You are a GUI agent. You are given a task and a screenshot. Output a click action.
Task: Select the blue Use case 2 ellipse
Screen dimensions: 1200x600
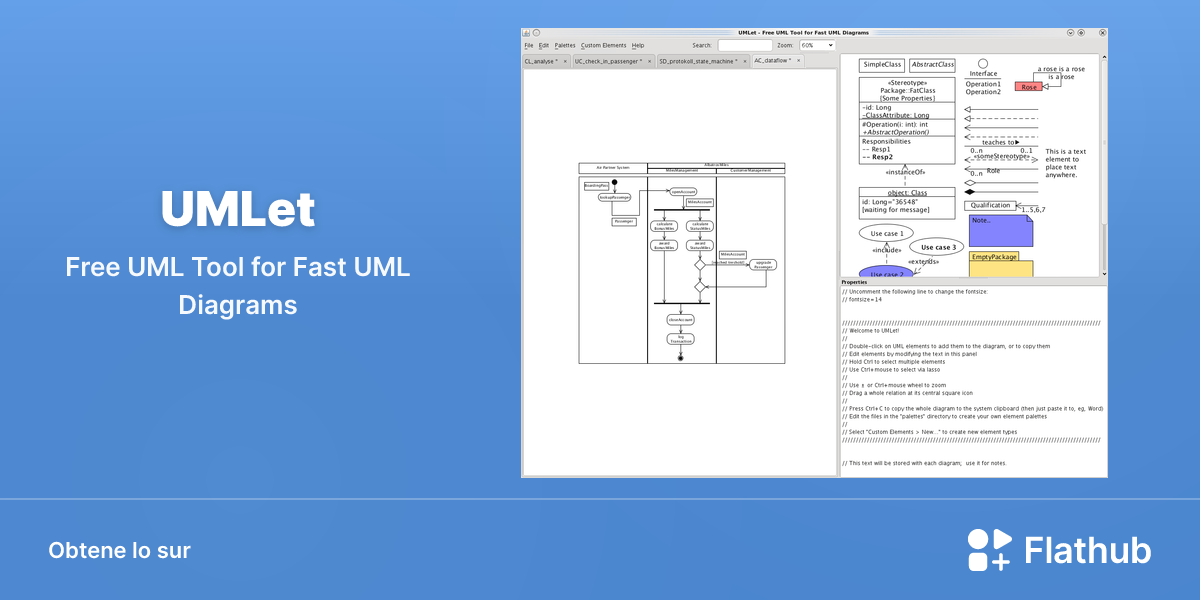pyautogui.click(x=886, y=272)
